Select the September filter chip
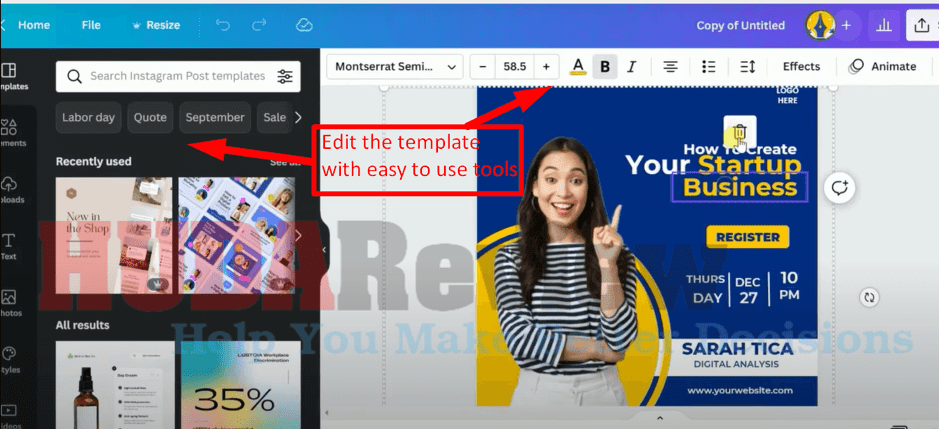This screenshot has width=939, height=429. pyautogui.click(x=215, y=117)
